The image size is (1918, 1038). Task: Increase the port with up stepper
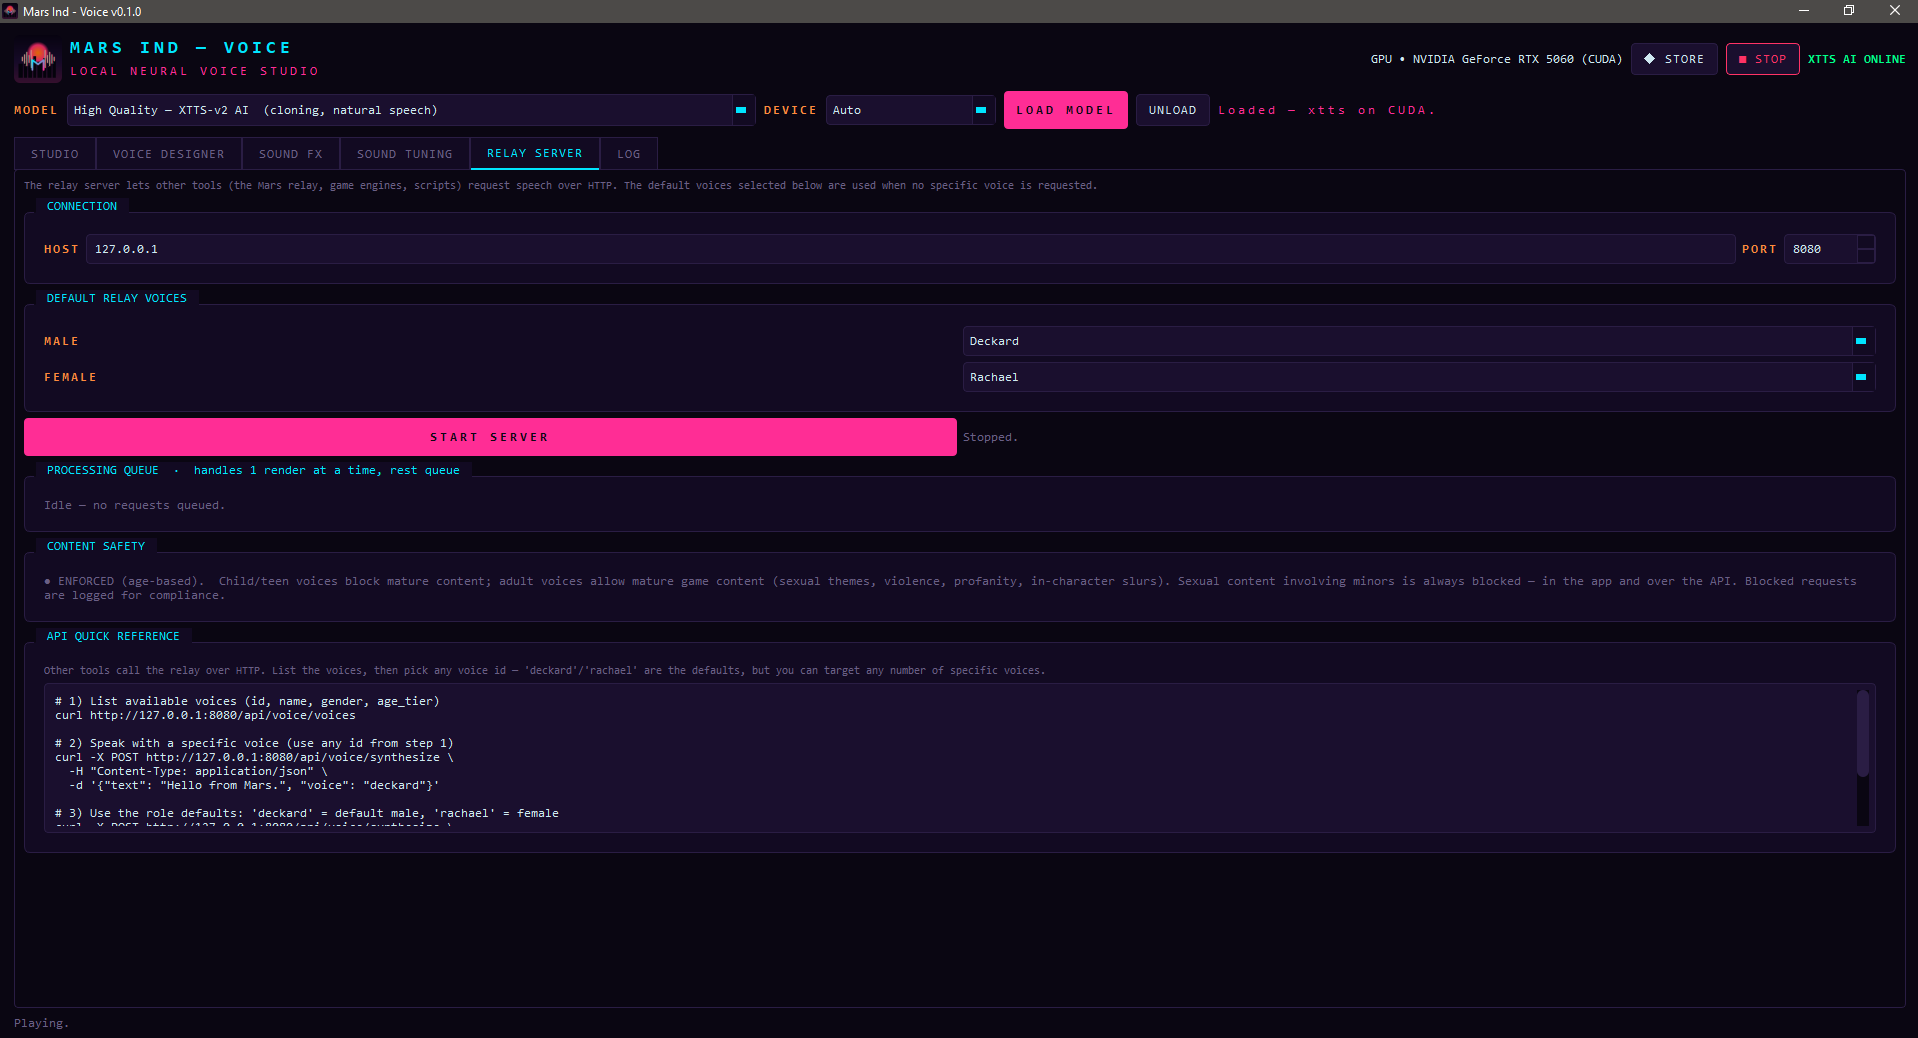pyautogui.click(x=1866, y=242)
